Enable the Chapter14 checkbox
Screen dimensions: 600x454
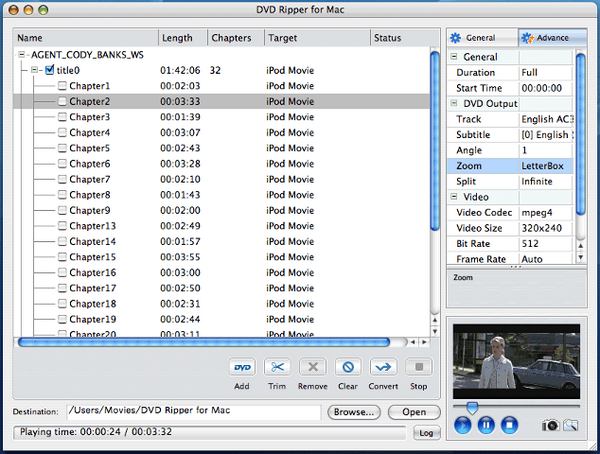(62, 241)
